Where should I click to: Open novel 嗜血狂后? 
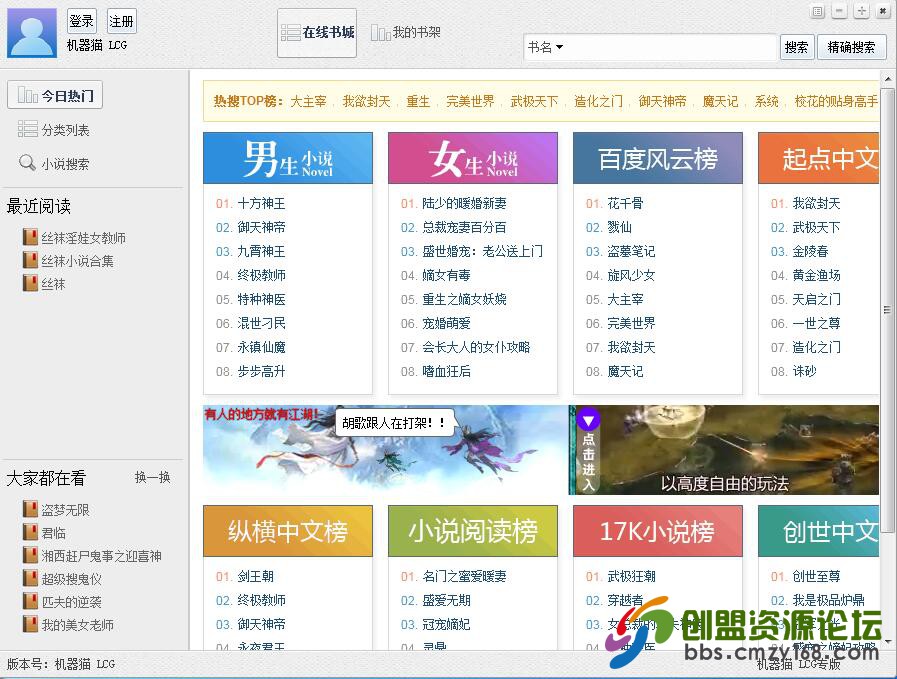click(x=446, y=371)
